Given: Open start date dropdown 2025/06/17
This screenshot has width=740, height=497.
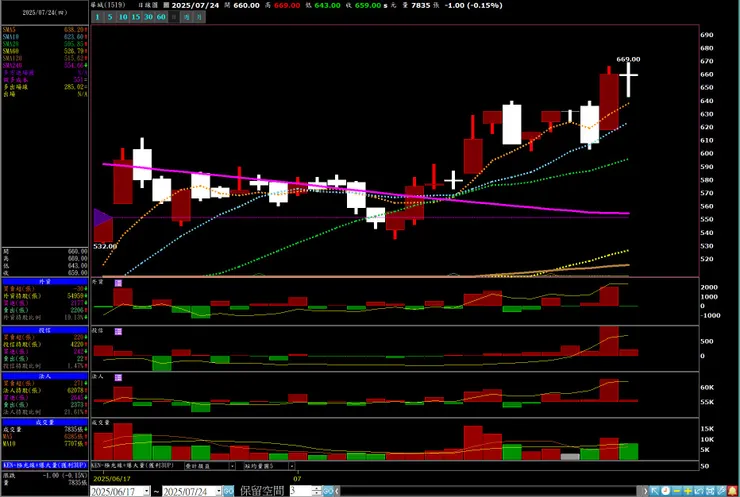Looking at the screenshot, I should point(146,491).
